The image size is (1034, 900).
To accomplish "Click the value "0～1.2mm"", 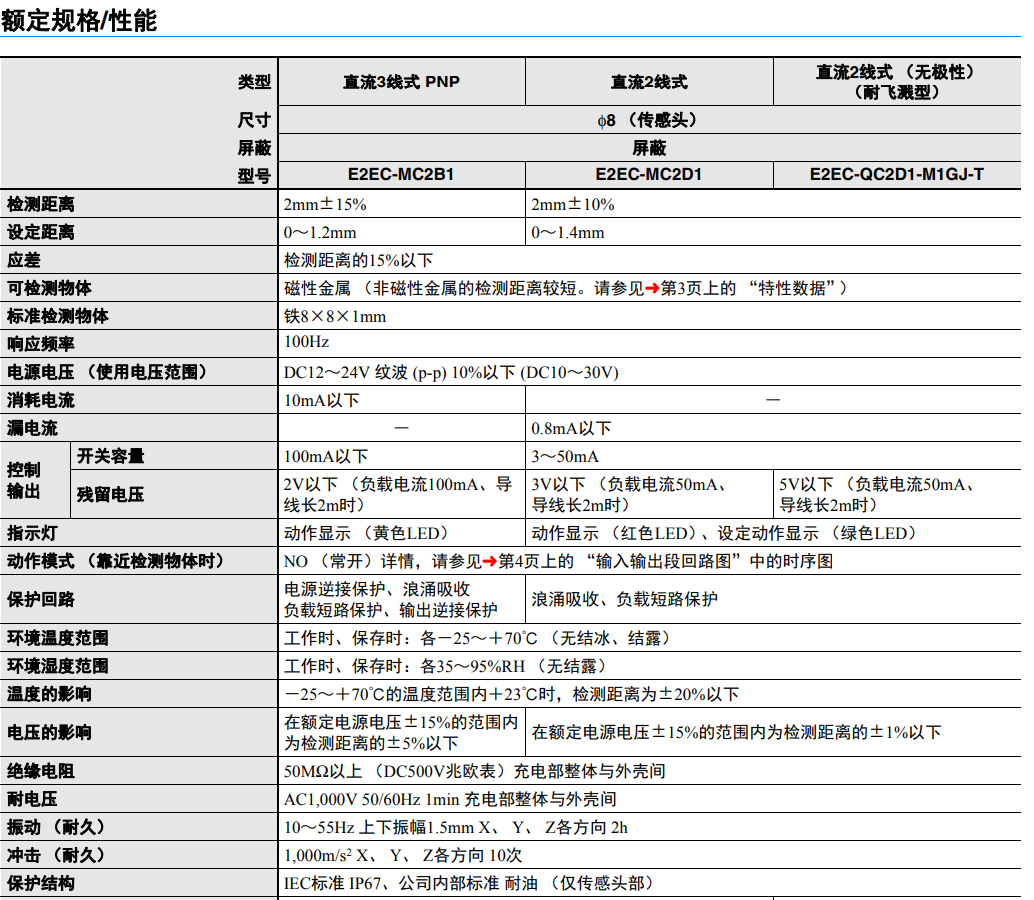I will (320, 233).
